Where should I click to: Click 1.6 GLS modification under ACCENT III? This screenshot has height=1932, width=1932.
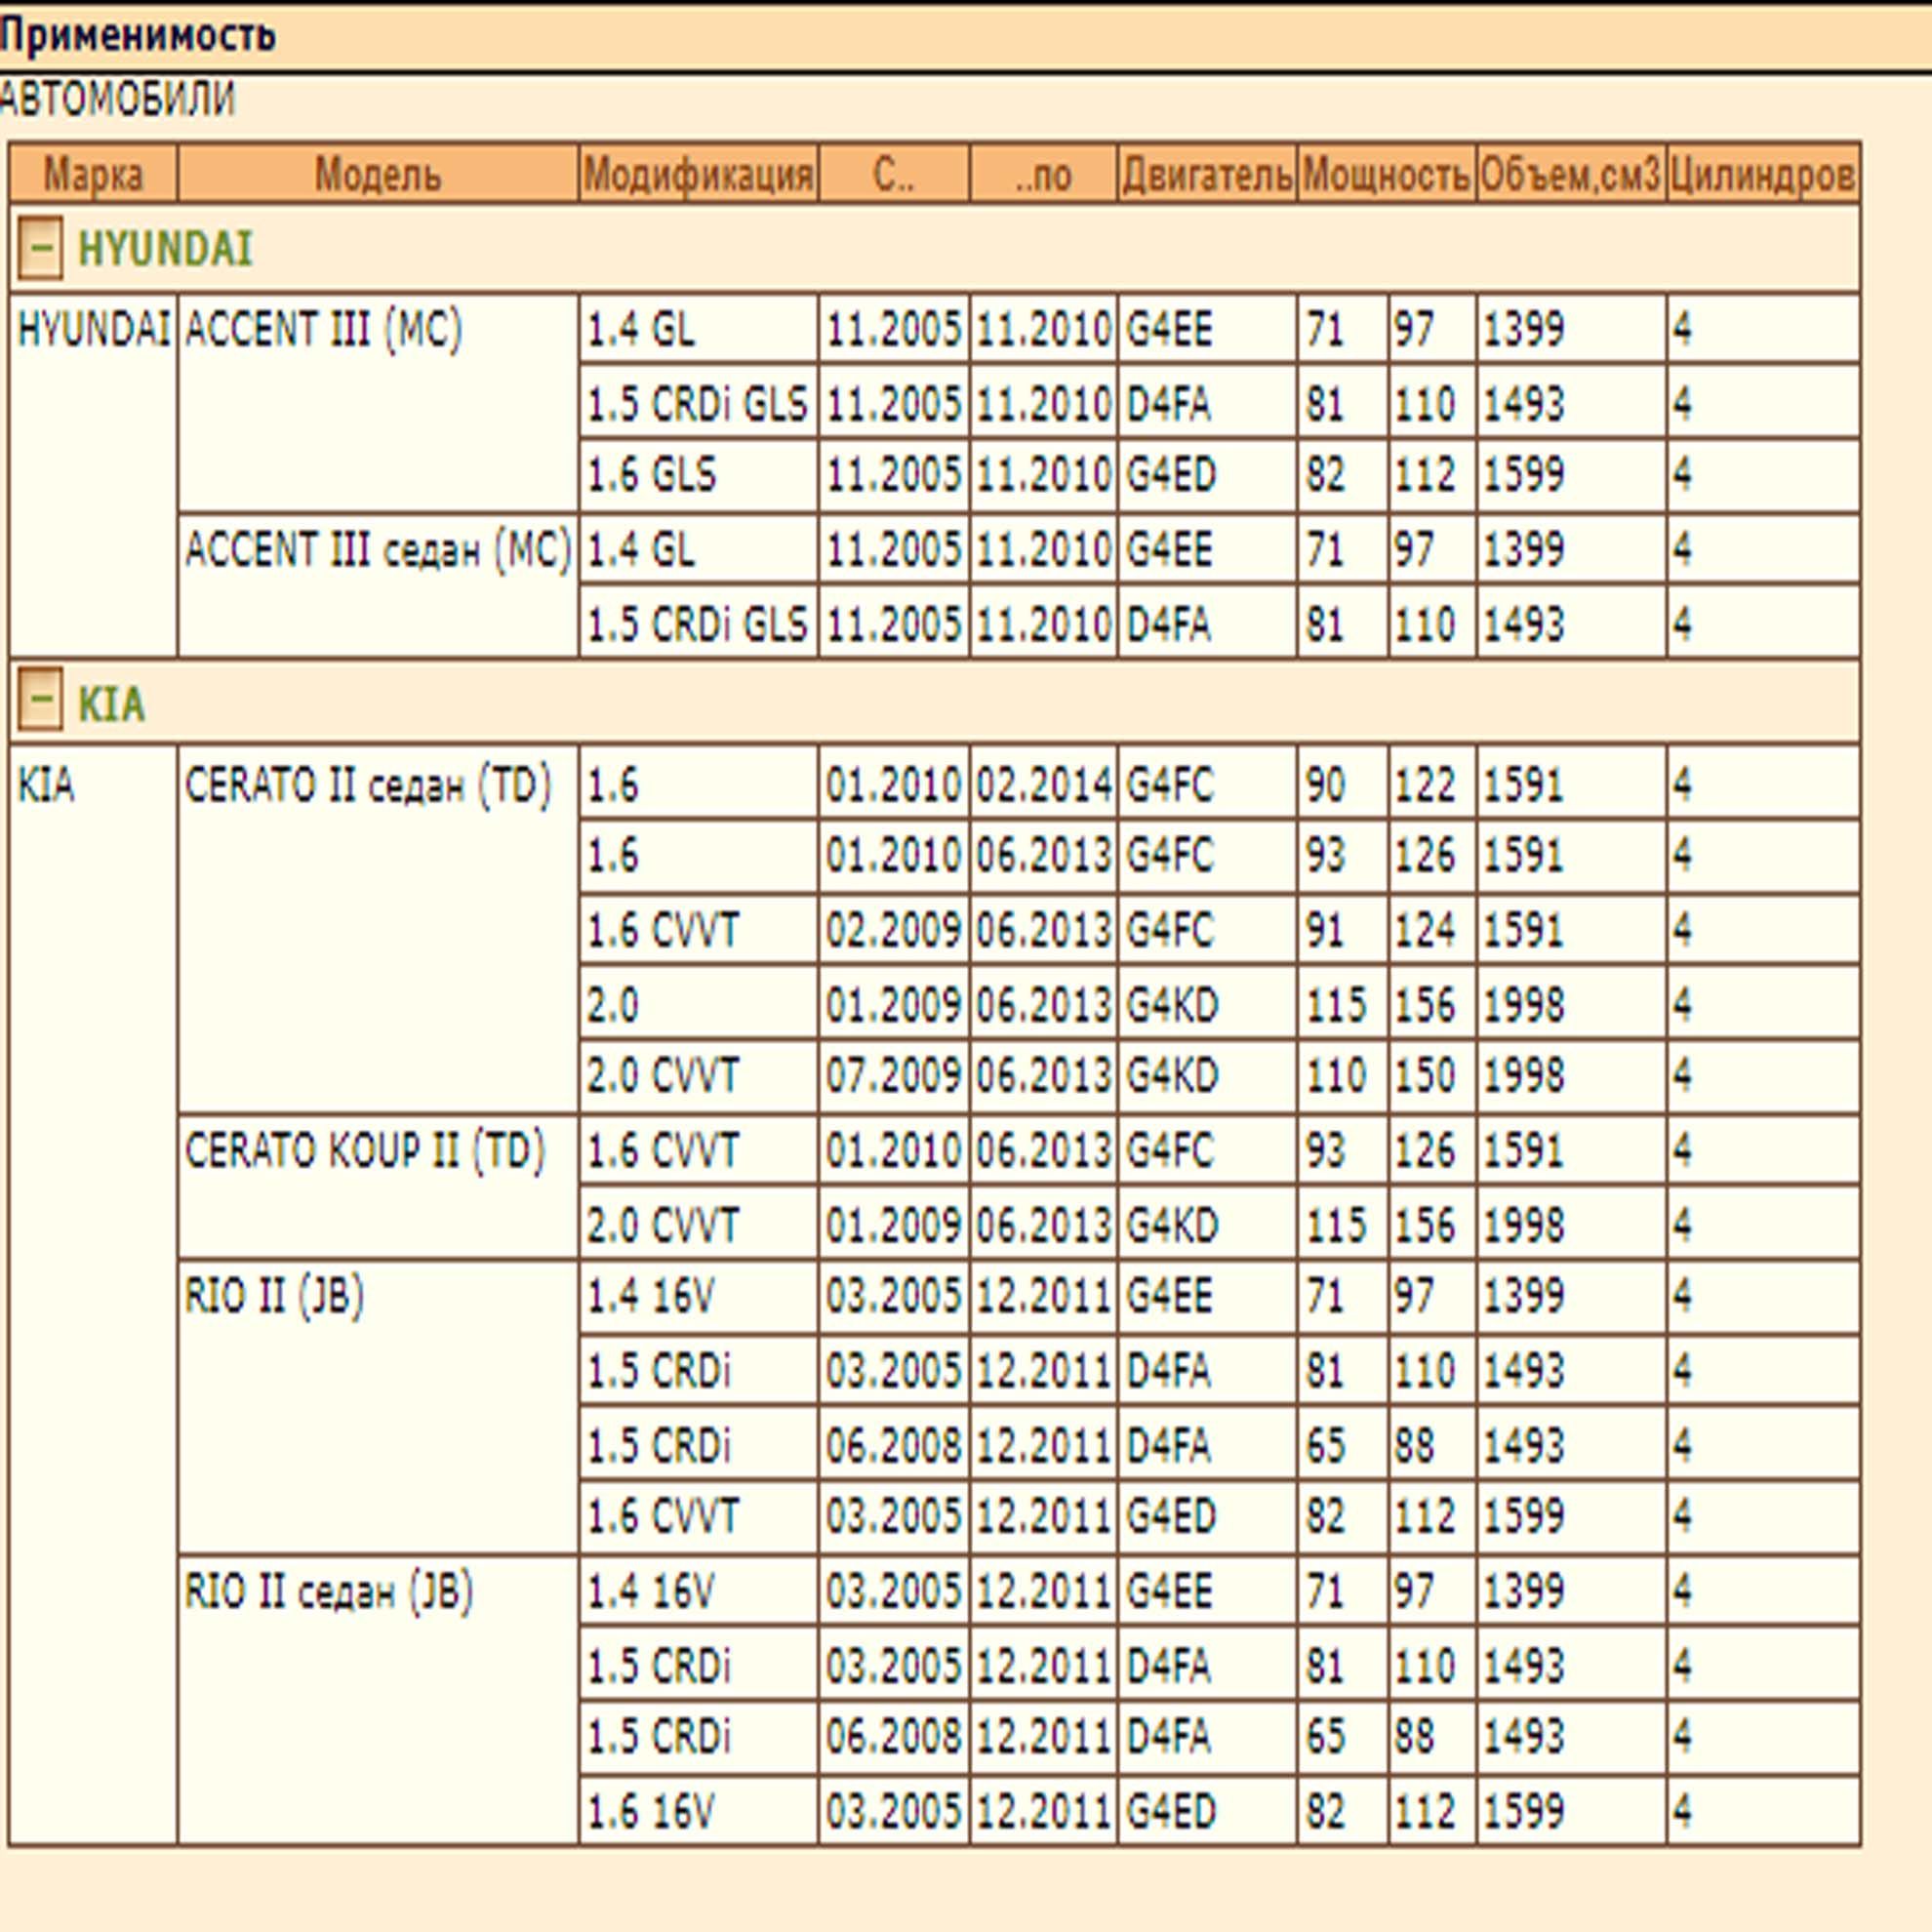698,475
